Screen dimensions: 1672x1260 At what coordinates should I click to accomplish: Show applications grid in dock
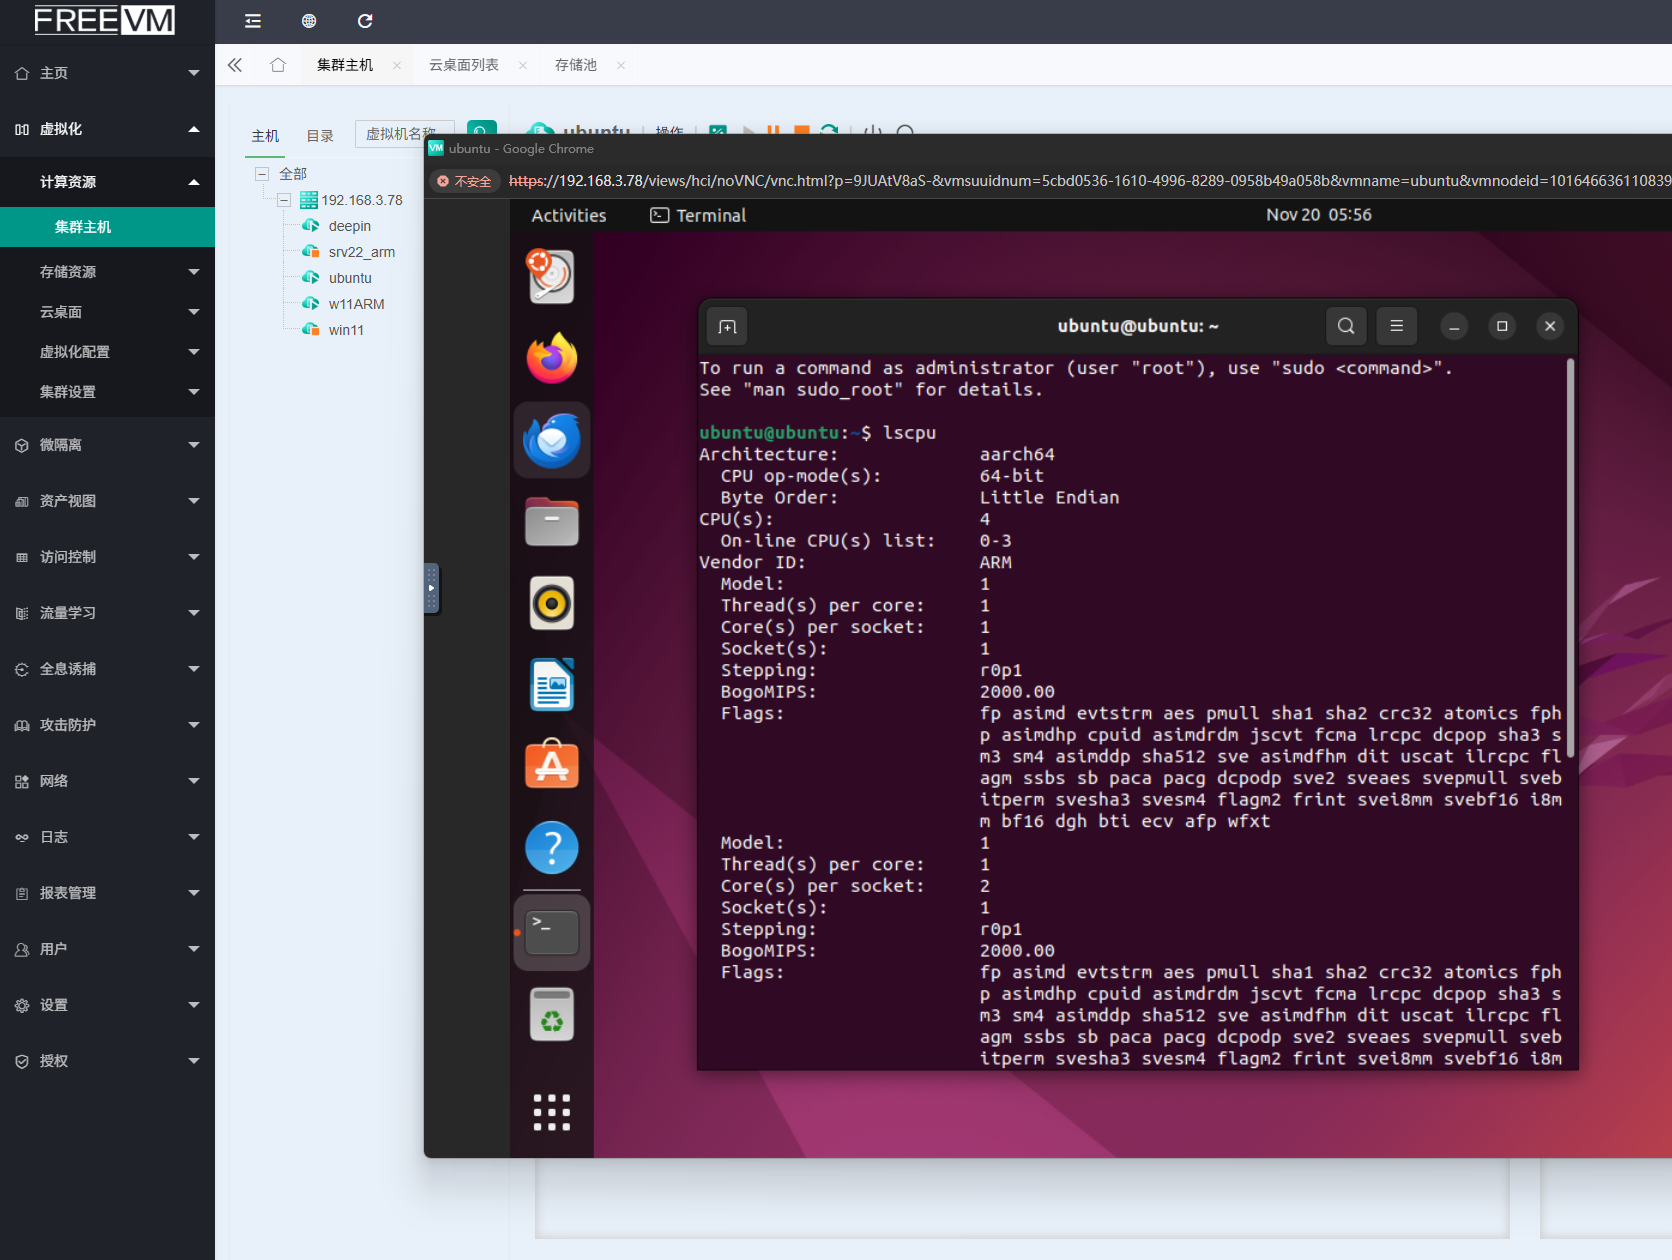(x=552, y=1112)
